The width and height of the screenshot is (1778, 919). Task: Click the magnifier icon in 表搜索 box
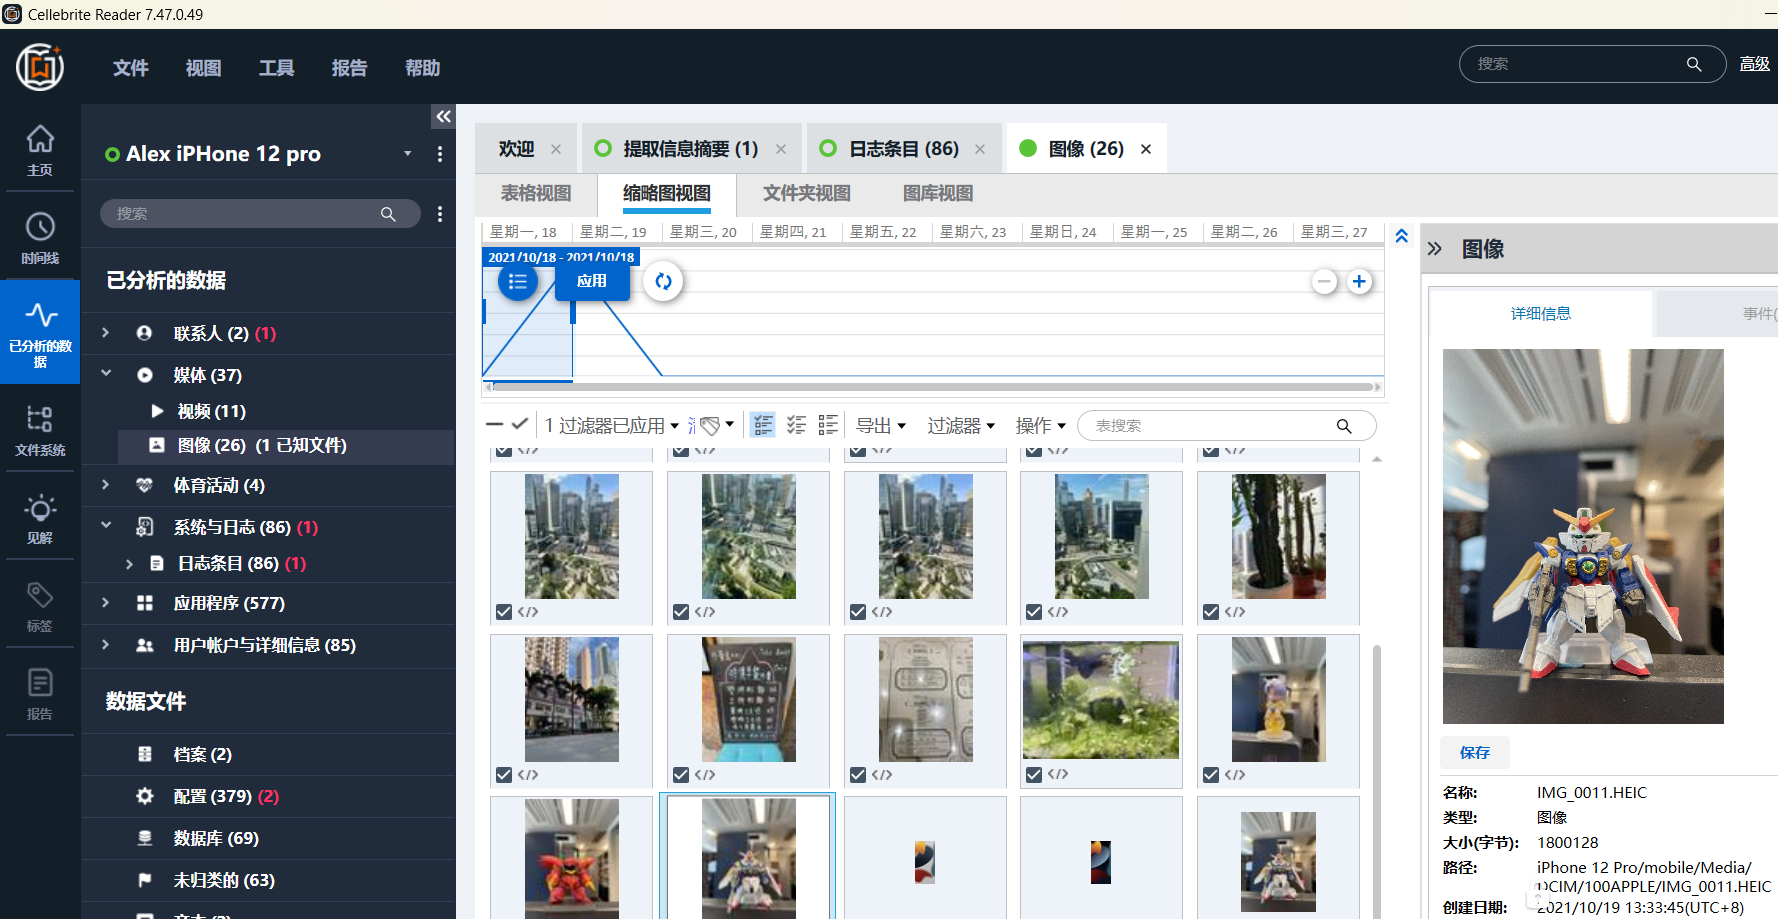pos(1344,426)
